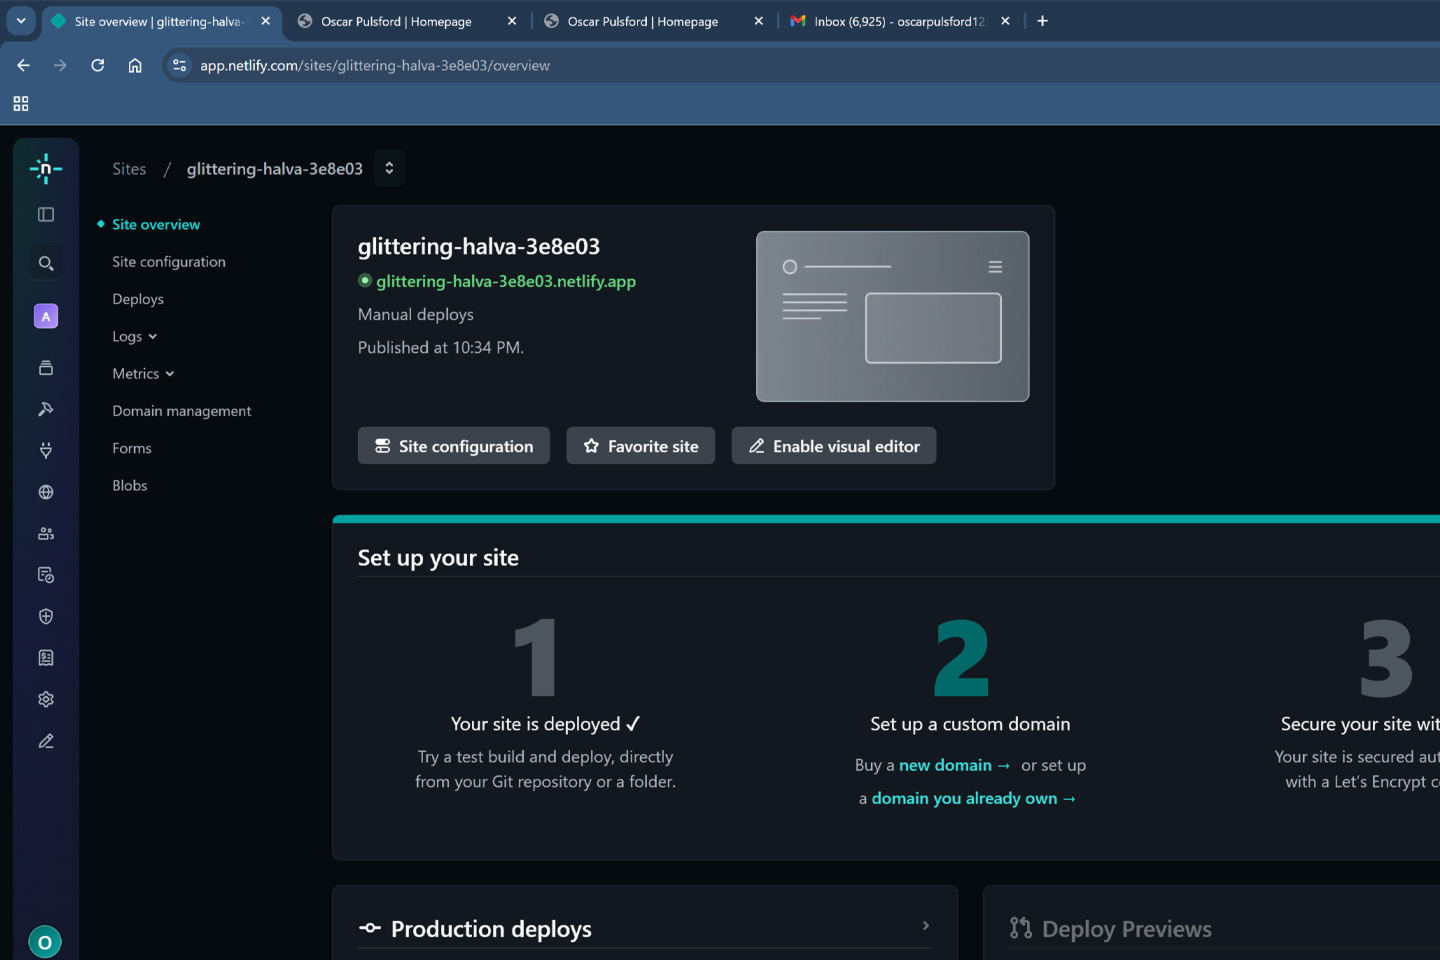Click Enable visual editor button
1440x960 pixels.
click(834, 446)
